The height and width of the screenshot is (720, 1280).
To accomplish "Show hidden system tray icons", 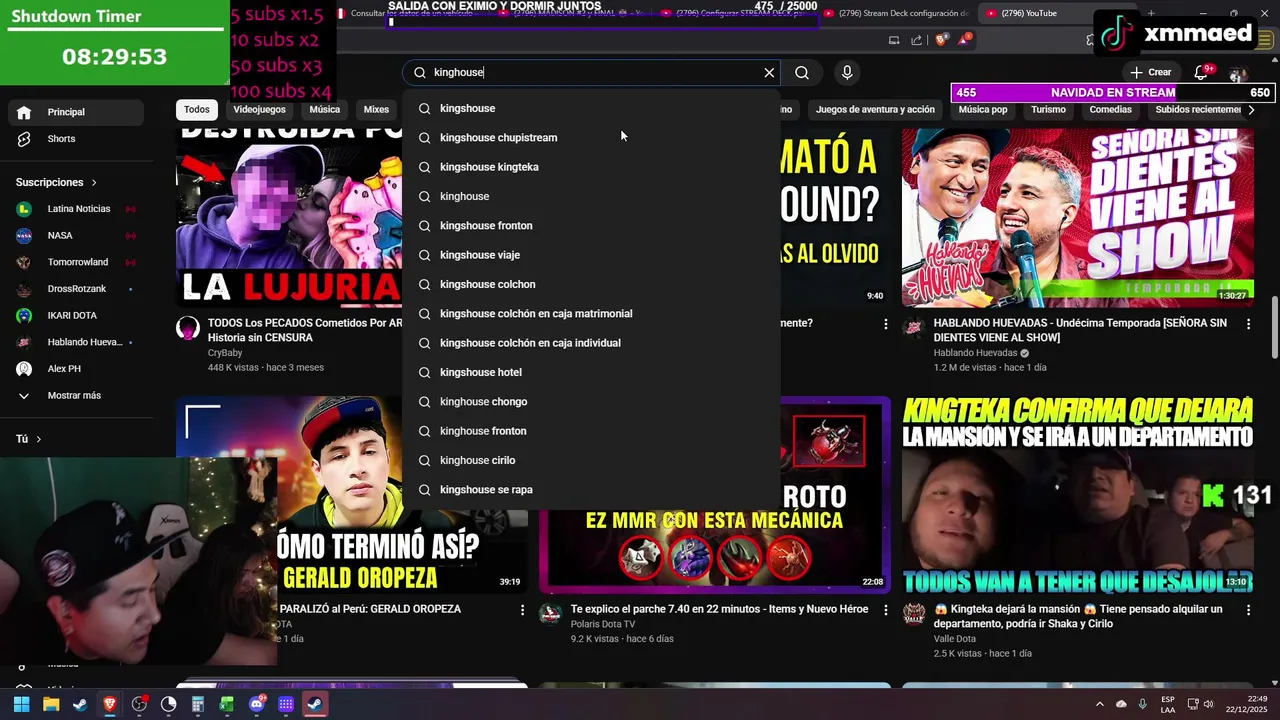I will (x=1100, y=704).
